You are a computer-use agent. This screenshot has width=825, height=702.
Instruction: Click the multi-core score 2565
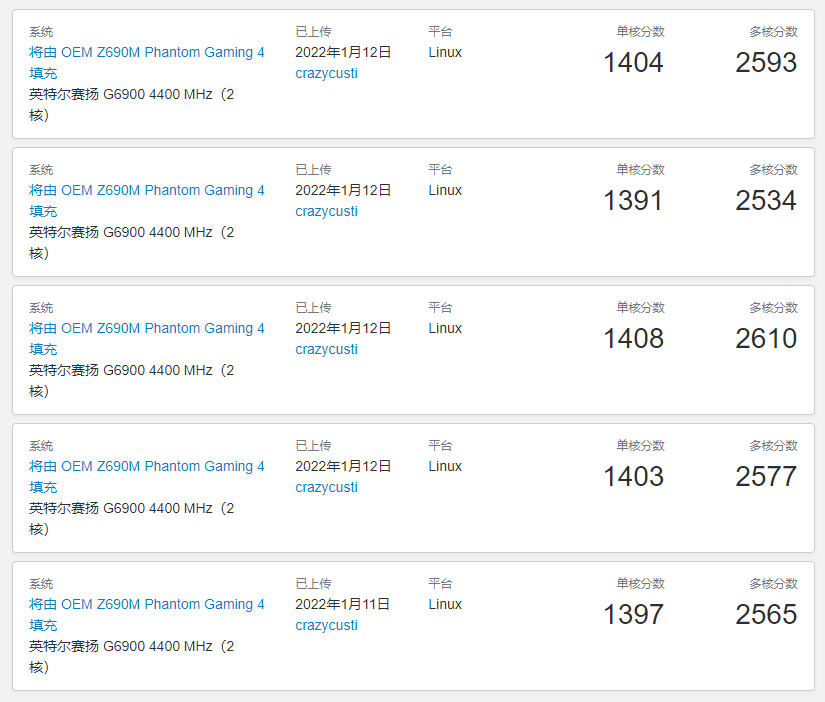(x=766, y=615)
